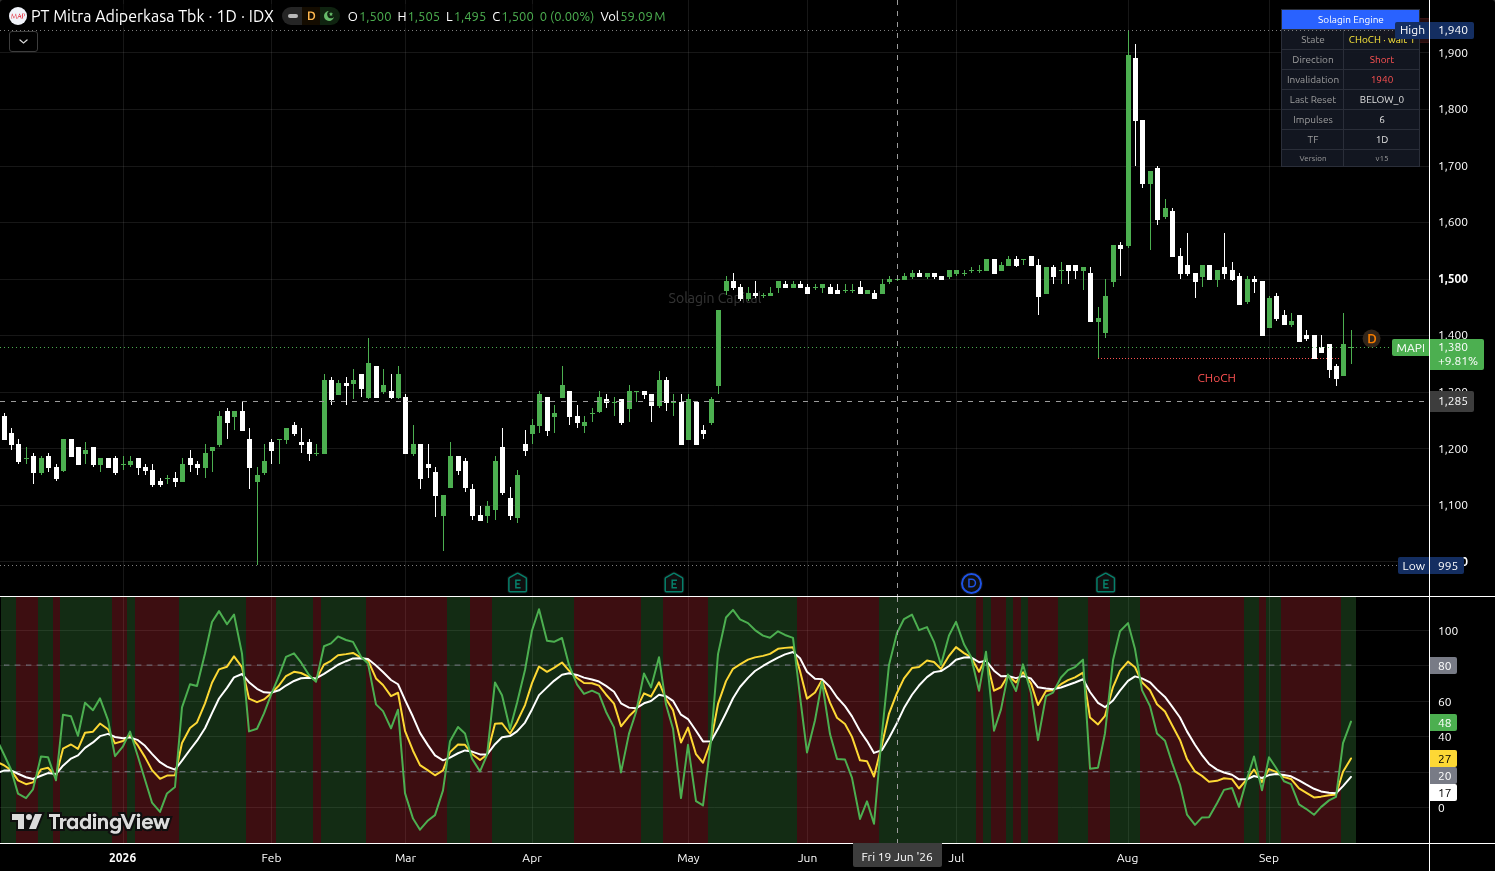Click the MAP company logo beside the symbol title

17,16
